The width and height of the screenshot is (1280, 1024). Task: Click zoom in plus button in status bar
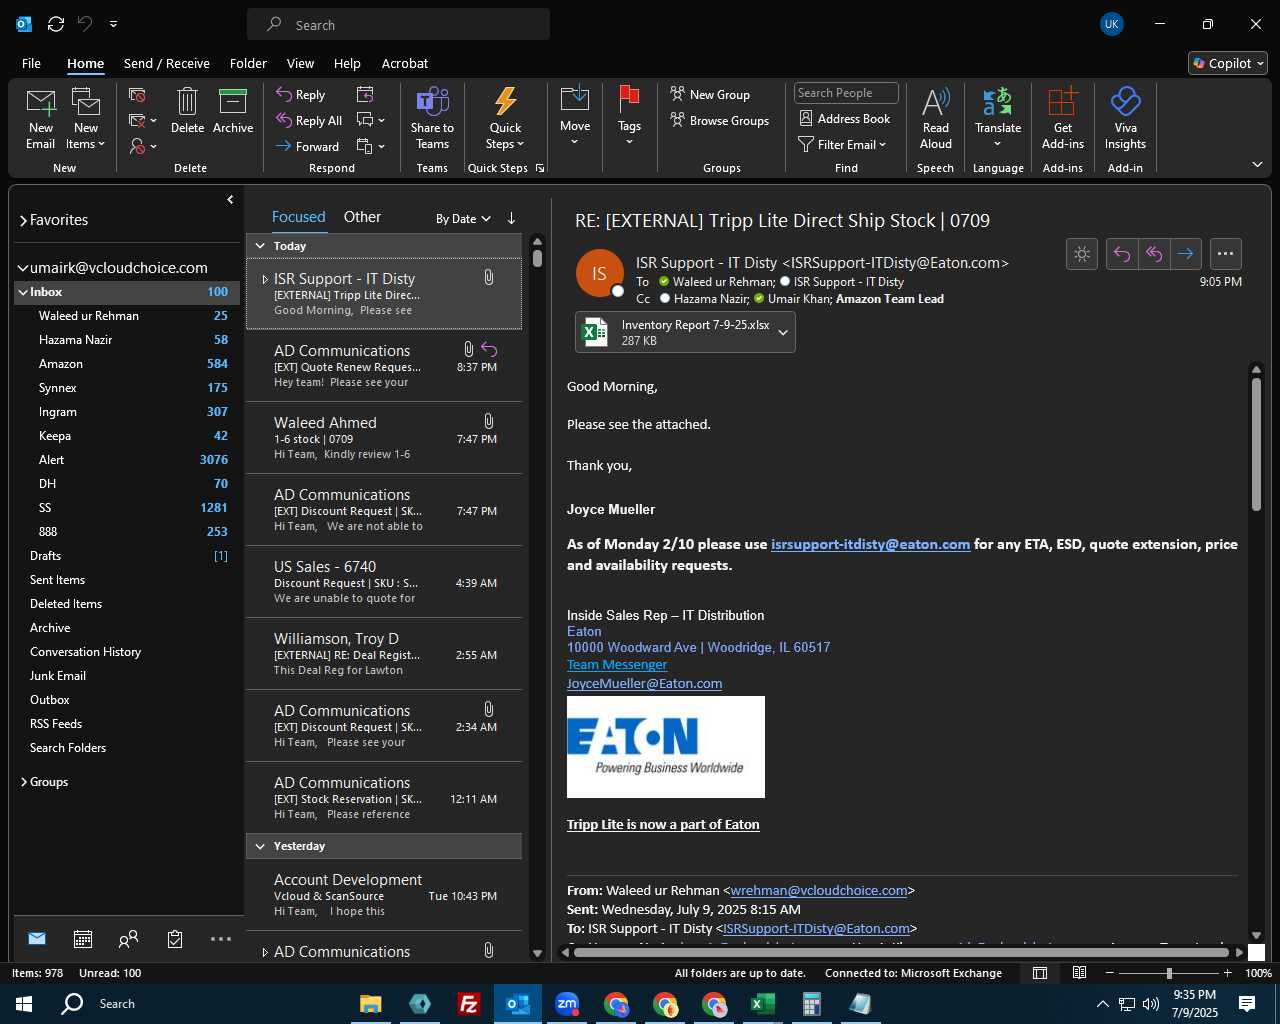[1228, 973]
